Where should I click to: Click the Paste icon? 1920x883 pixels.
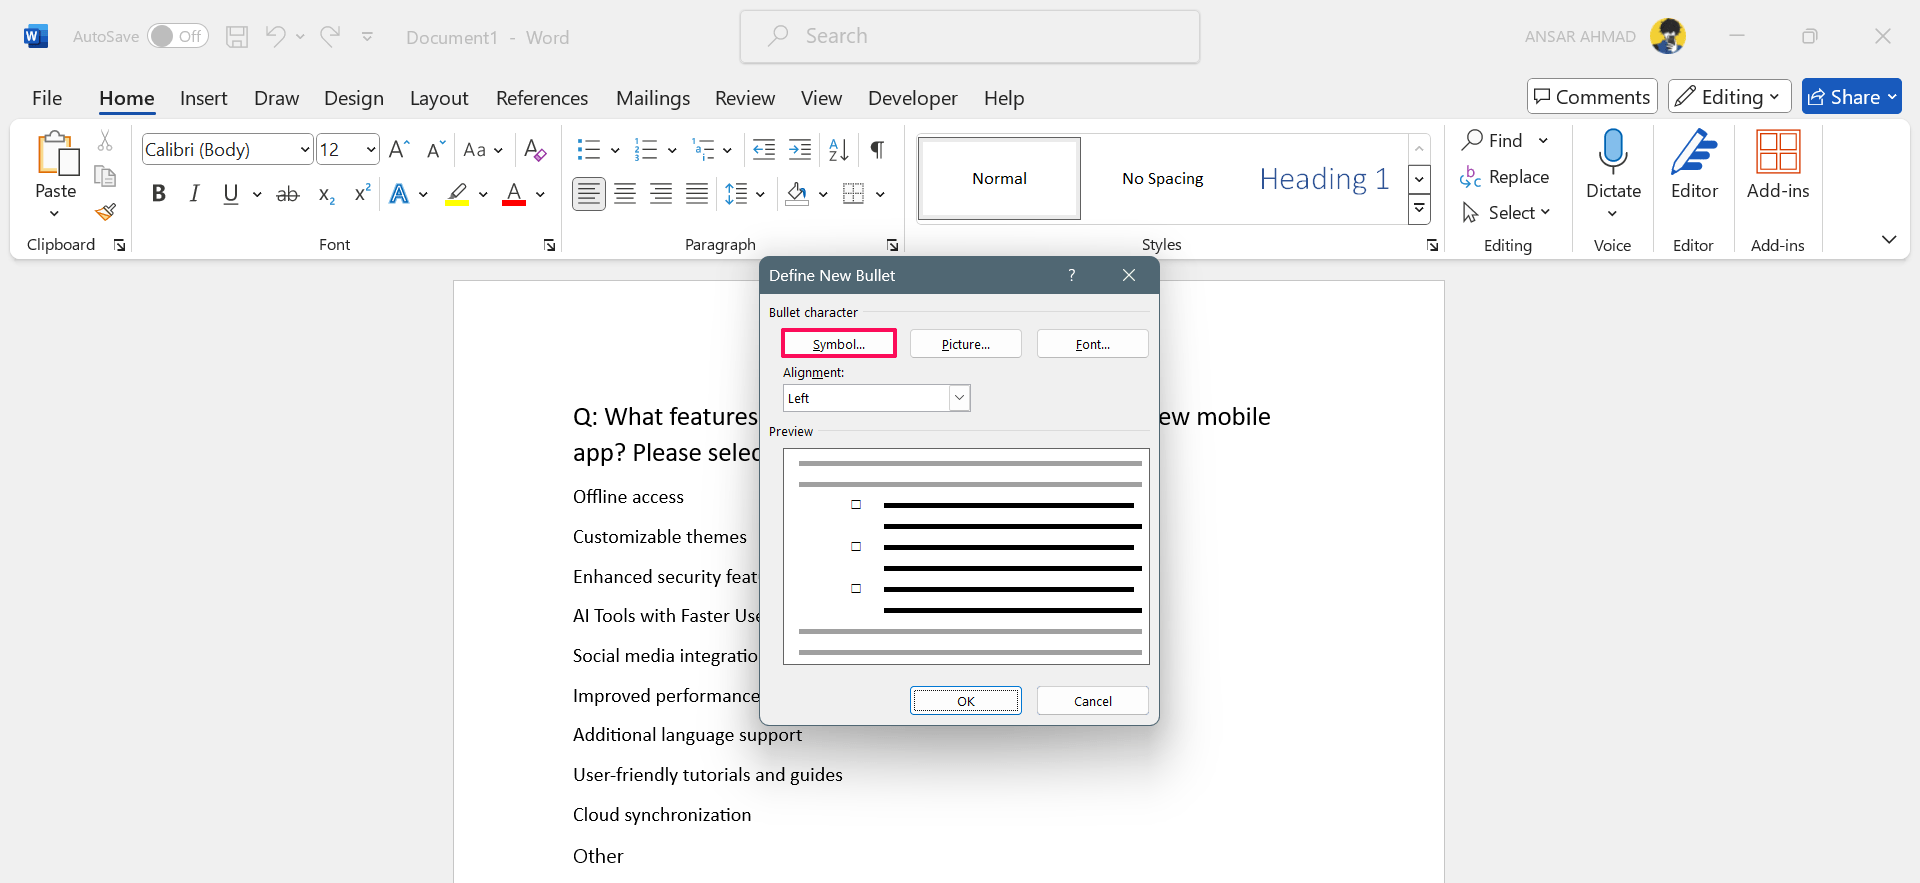click(56, 155)
